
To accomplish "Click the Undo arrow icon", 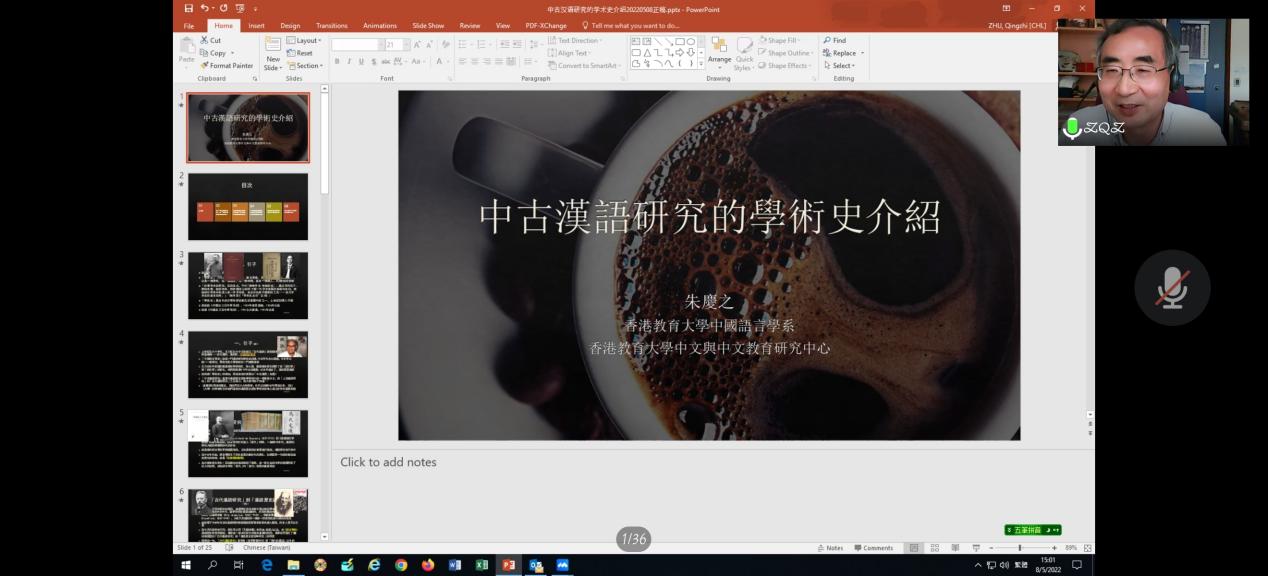I will tap(205, 9).
